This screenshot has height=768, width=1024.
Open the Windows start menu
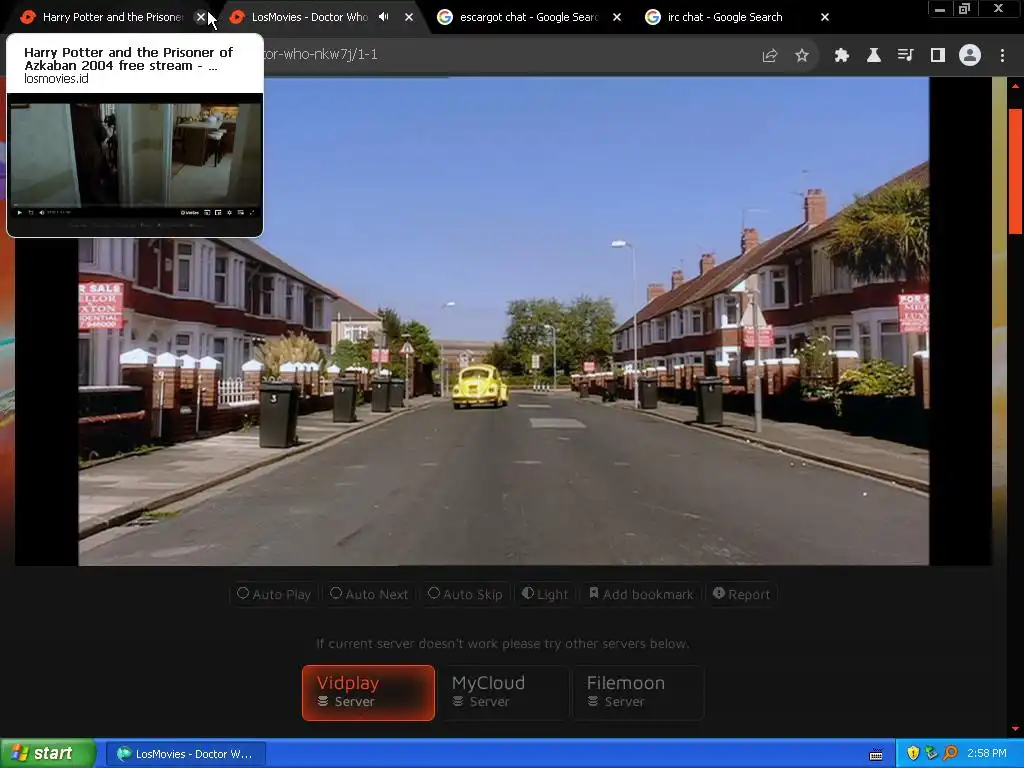pos(48,754)
